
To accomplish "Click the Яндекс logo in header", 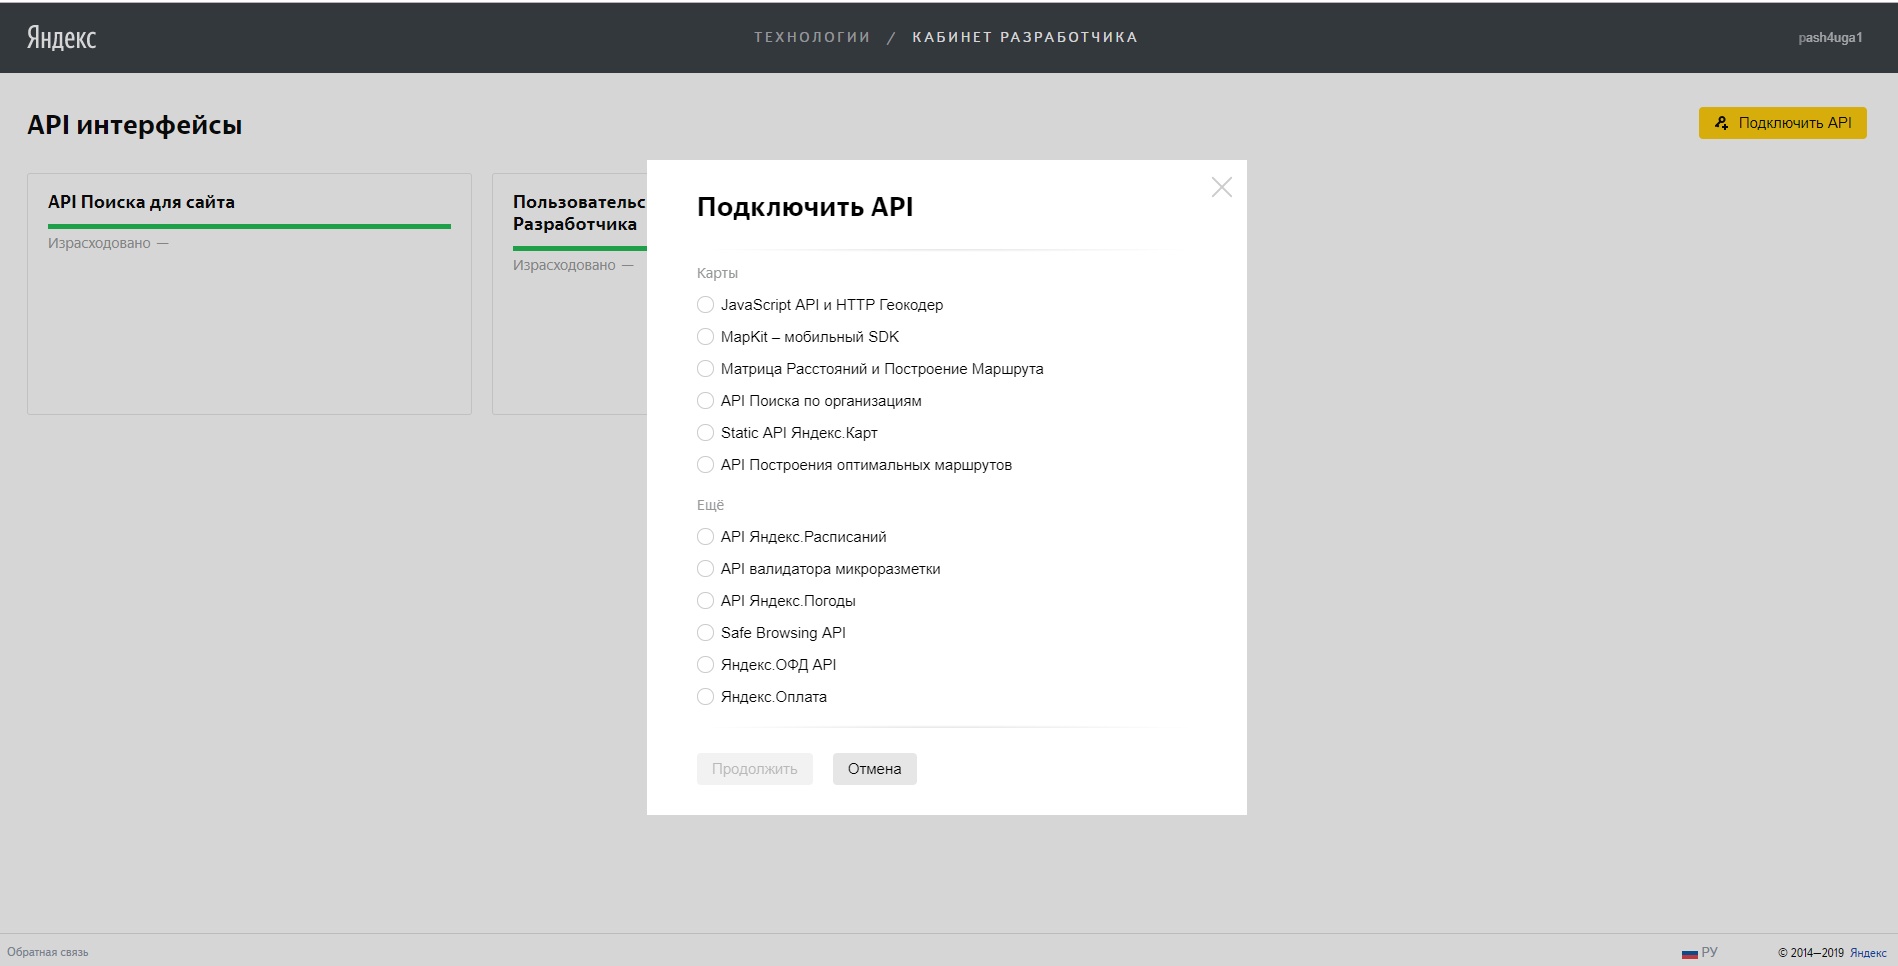I will click(x=61, y=38).
